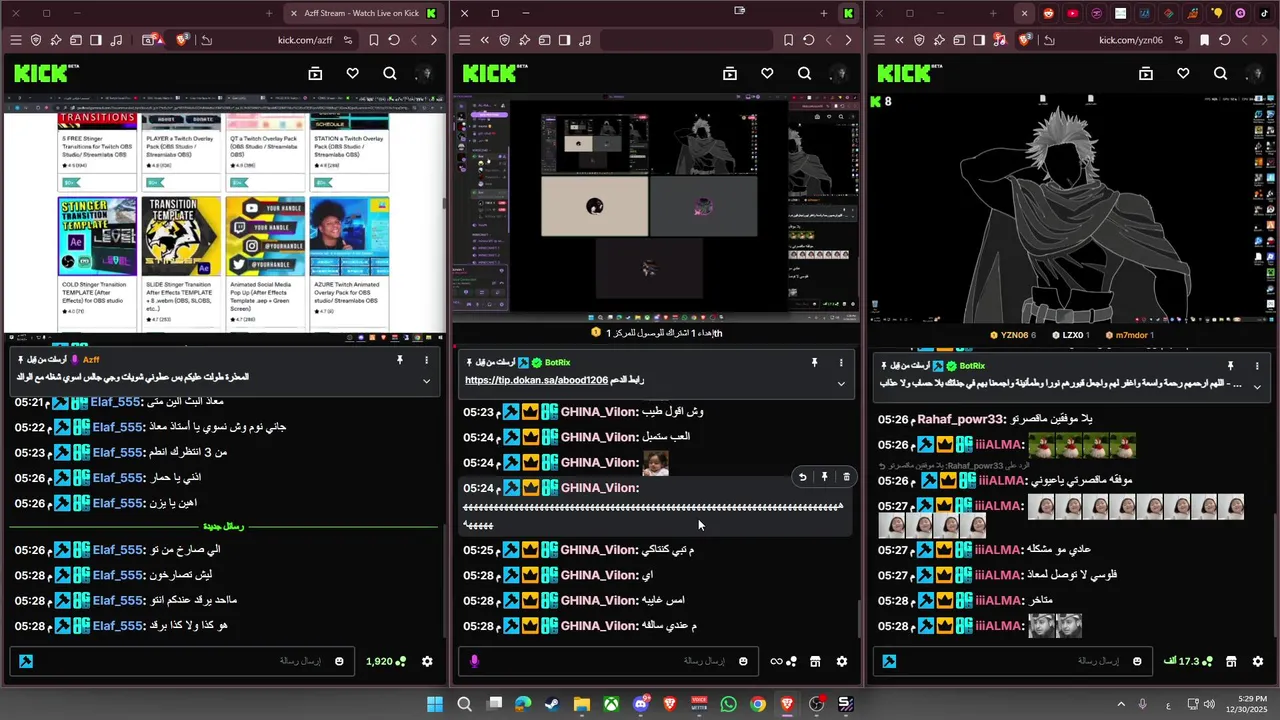This screenshot has width=1280, height=720.
Task: Open the shop icon below the yzn06 chat
Action: 1231,661
